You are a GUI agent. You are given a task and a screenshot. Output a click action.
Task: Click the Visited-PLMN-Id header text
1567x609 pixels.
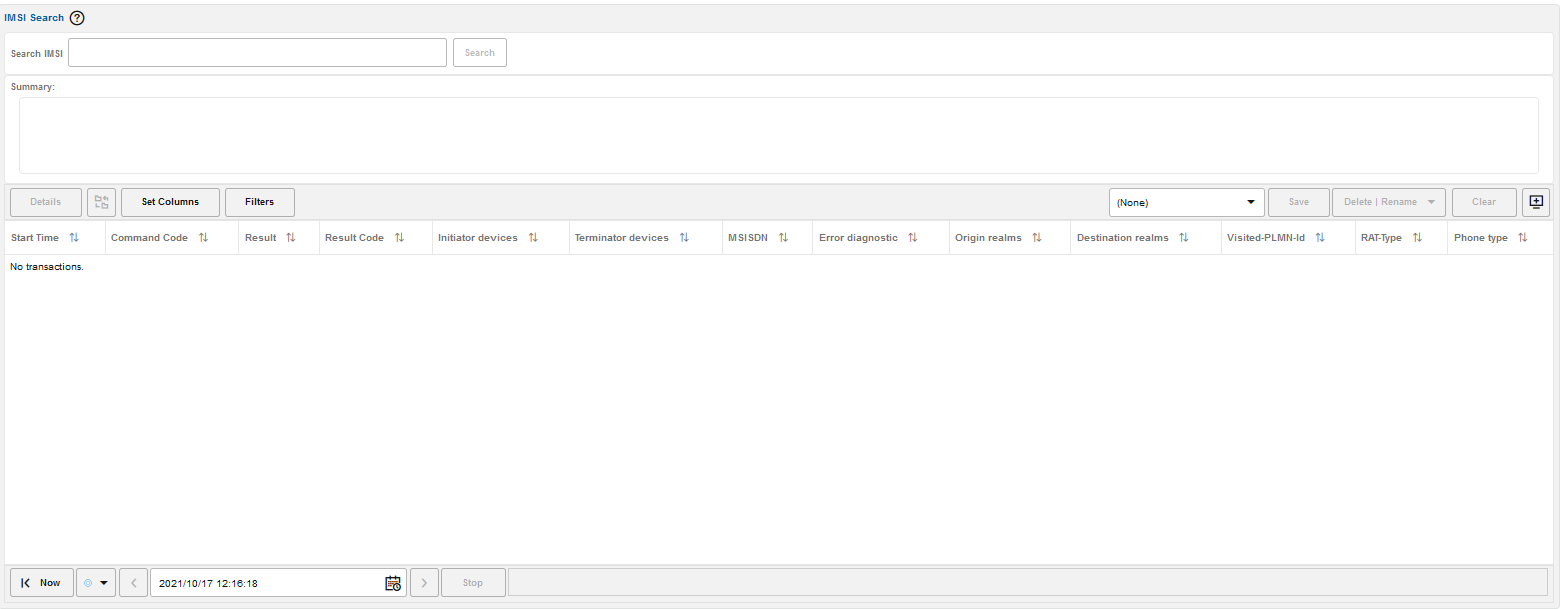point(1266,238)
